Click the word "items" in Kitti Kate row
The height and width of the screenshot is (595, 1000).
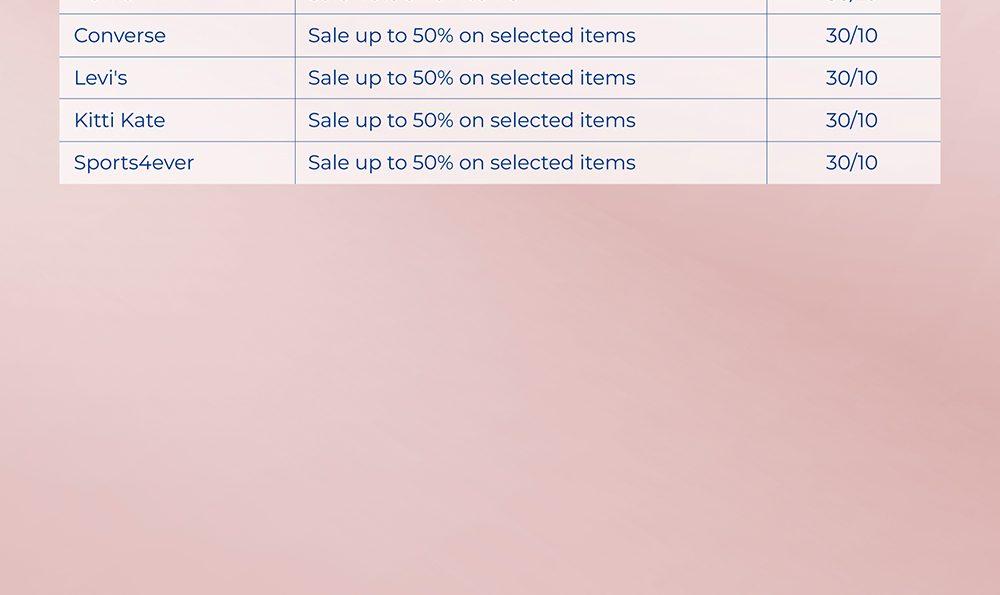pos(608,121)
